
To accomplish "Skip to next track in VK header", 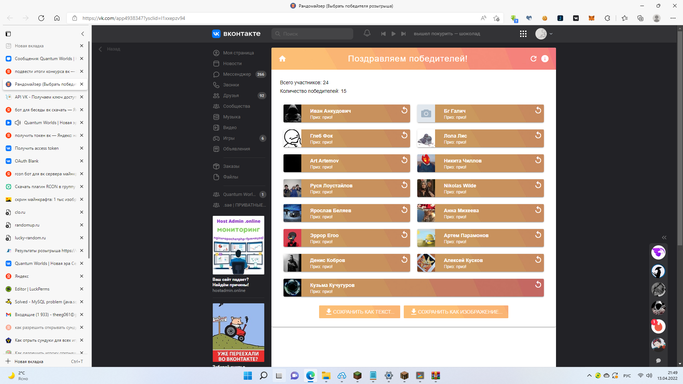I will [403, 34].
